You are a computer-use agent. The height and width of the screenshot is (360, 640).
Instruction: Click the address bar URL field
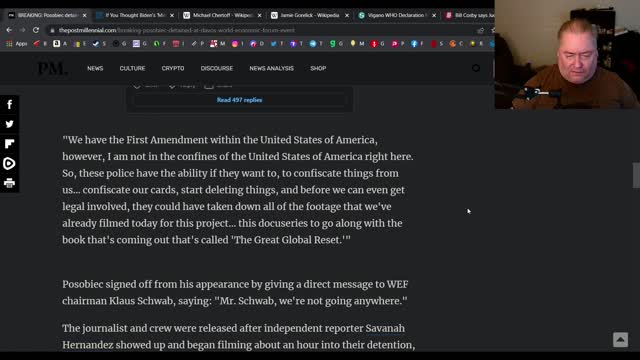(261, 30)
